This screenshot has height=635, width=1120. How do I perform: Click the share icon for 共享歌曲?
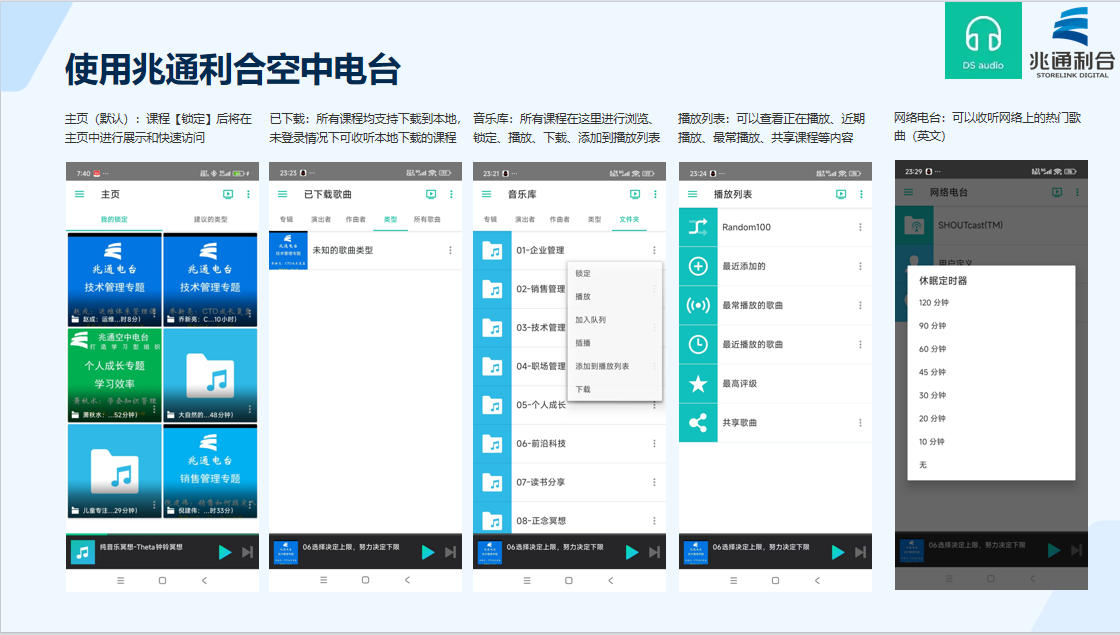pos(698,423)
